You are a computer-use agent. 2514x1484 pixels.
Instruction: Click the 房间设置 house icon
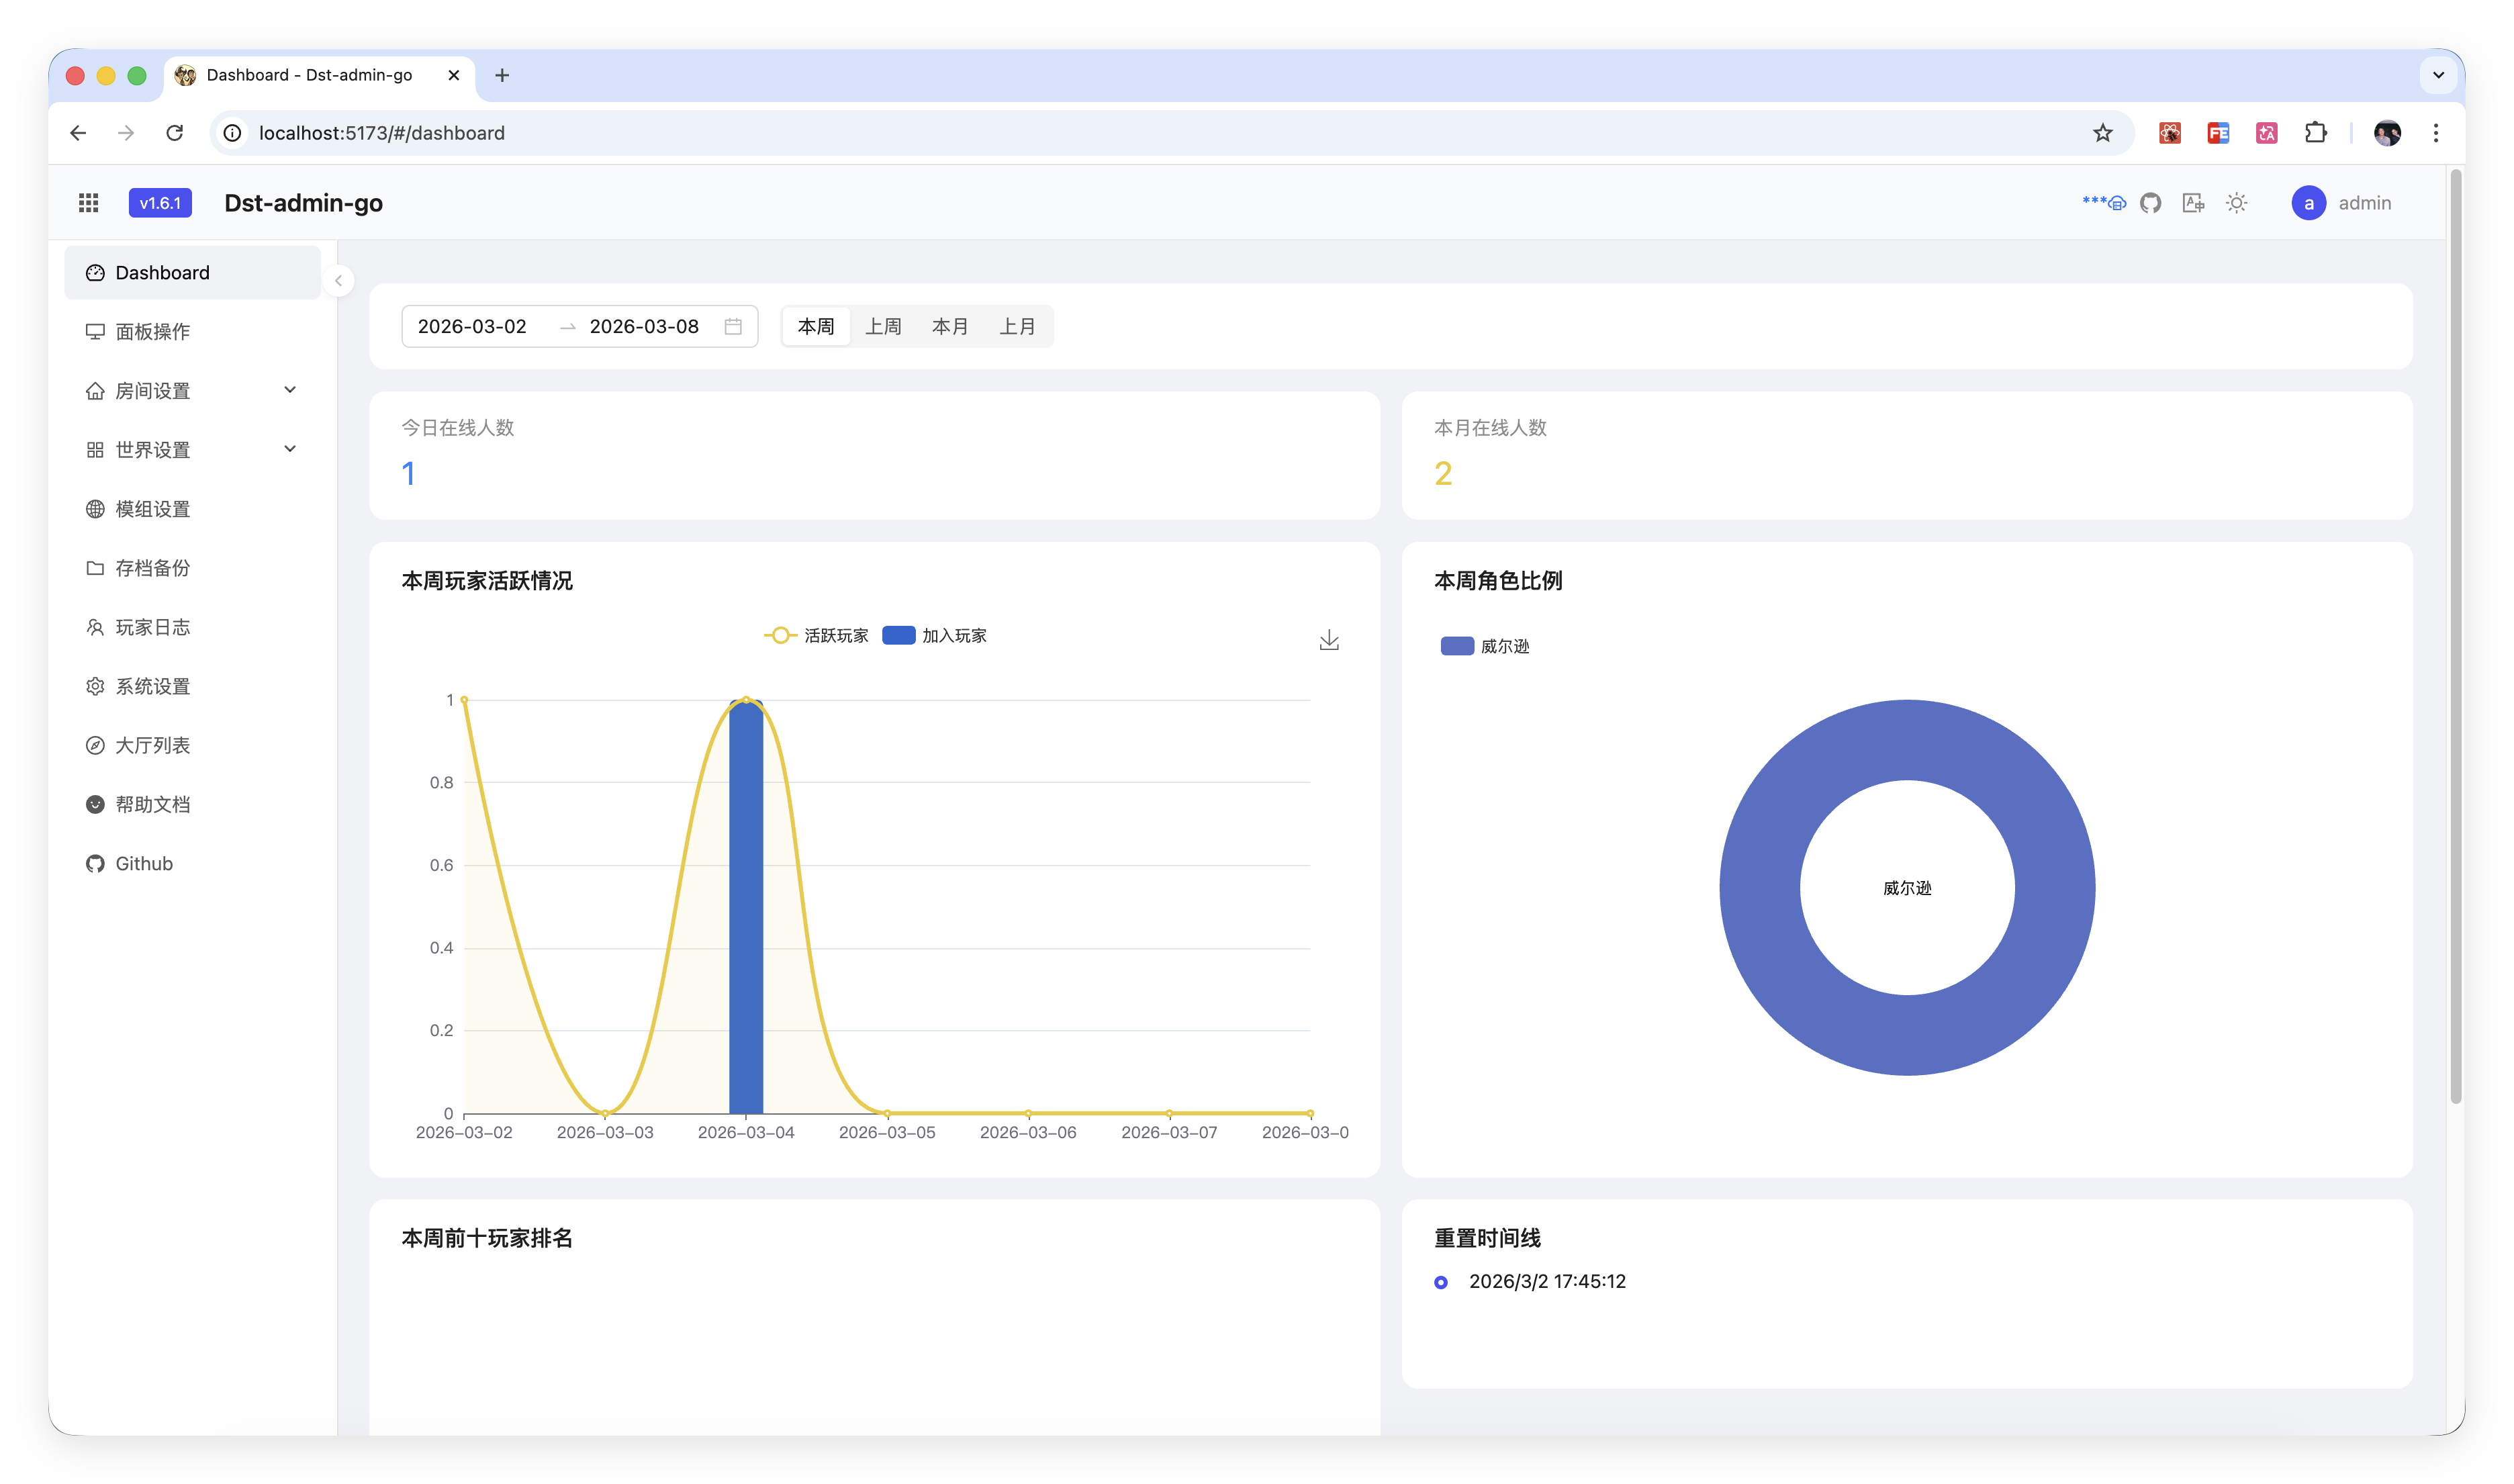(x=95, y=391)
